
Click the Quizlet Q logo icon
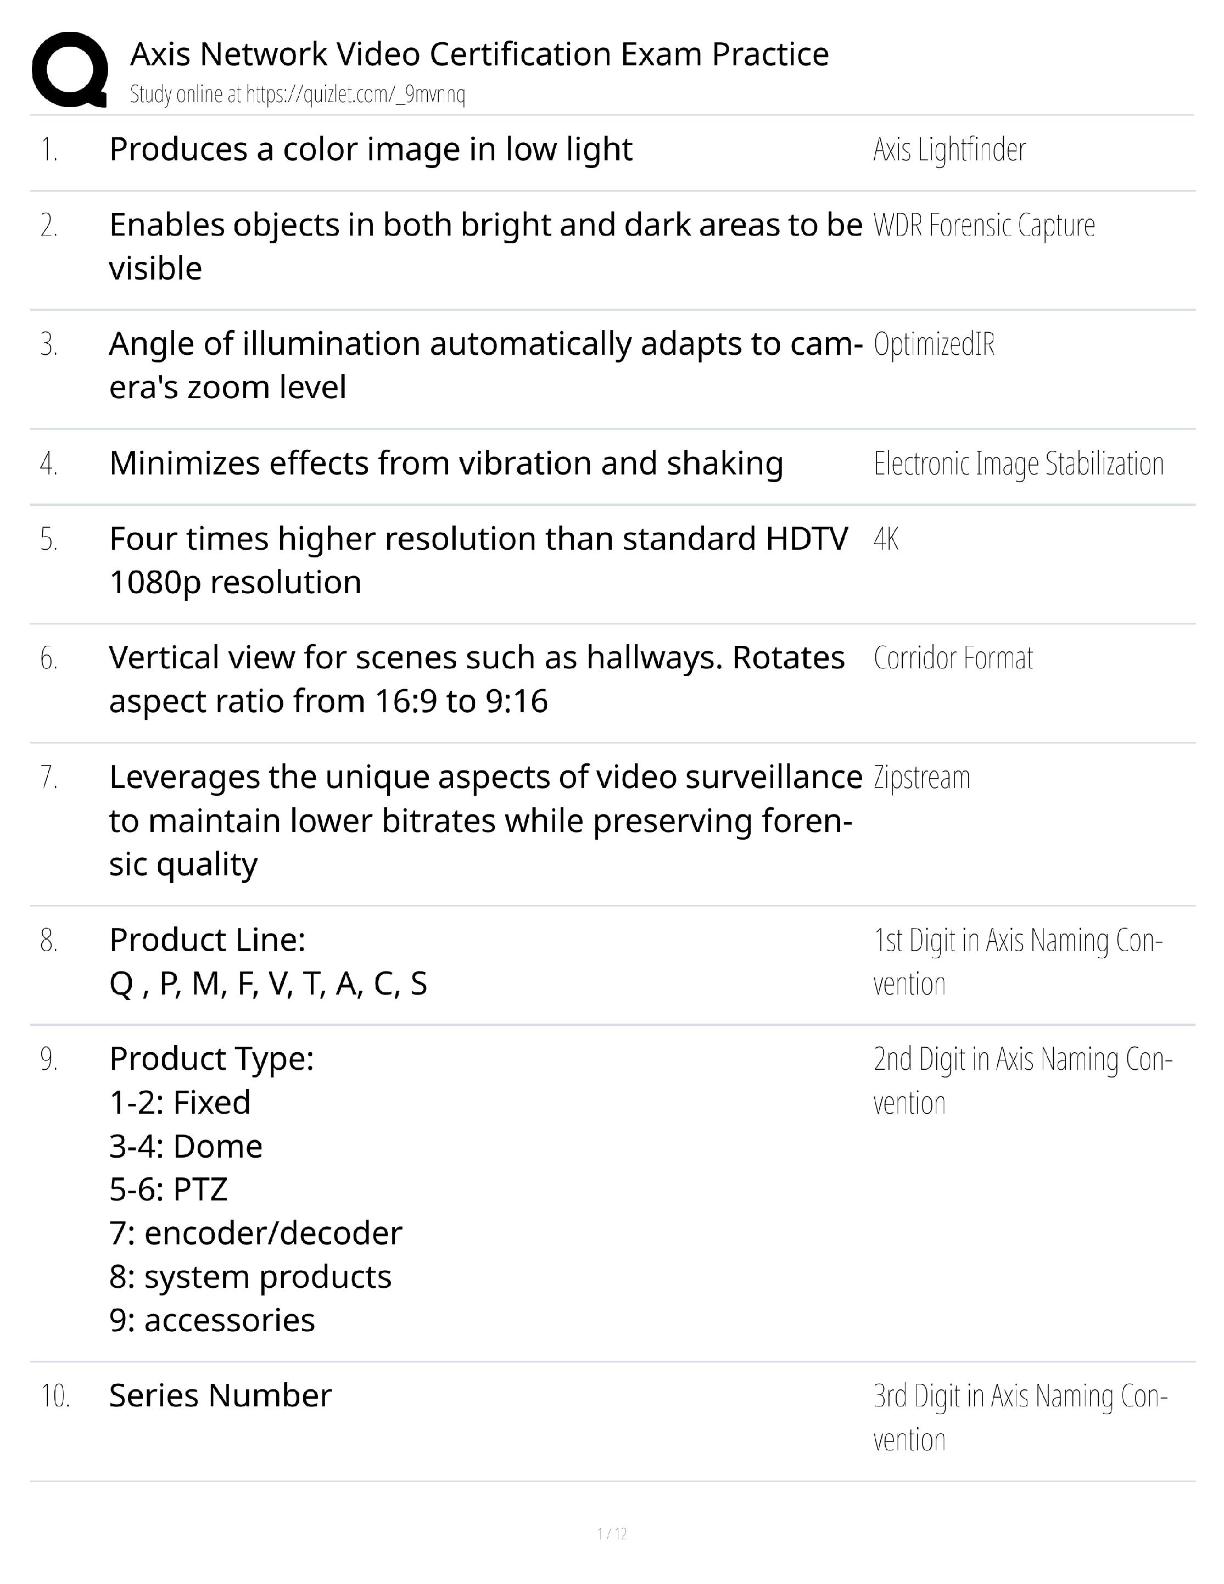coord(70,69)
